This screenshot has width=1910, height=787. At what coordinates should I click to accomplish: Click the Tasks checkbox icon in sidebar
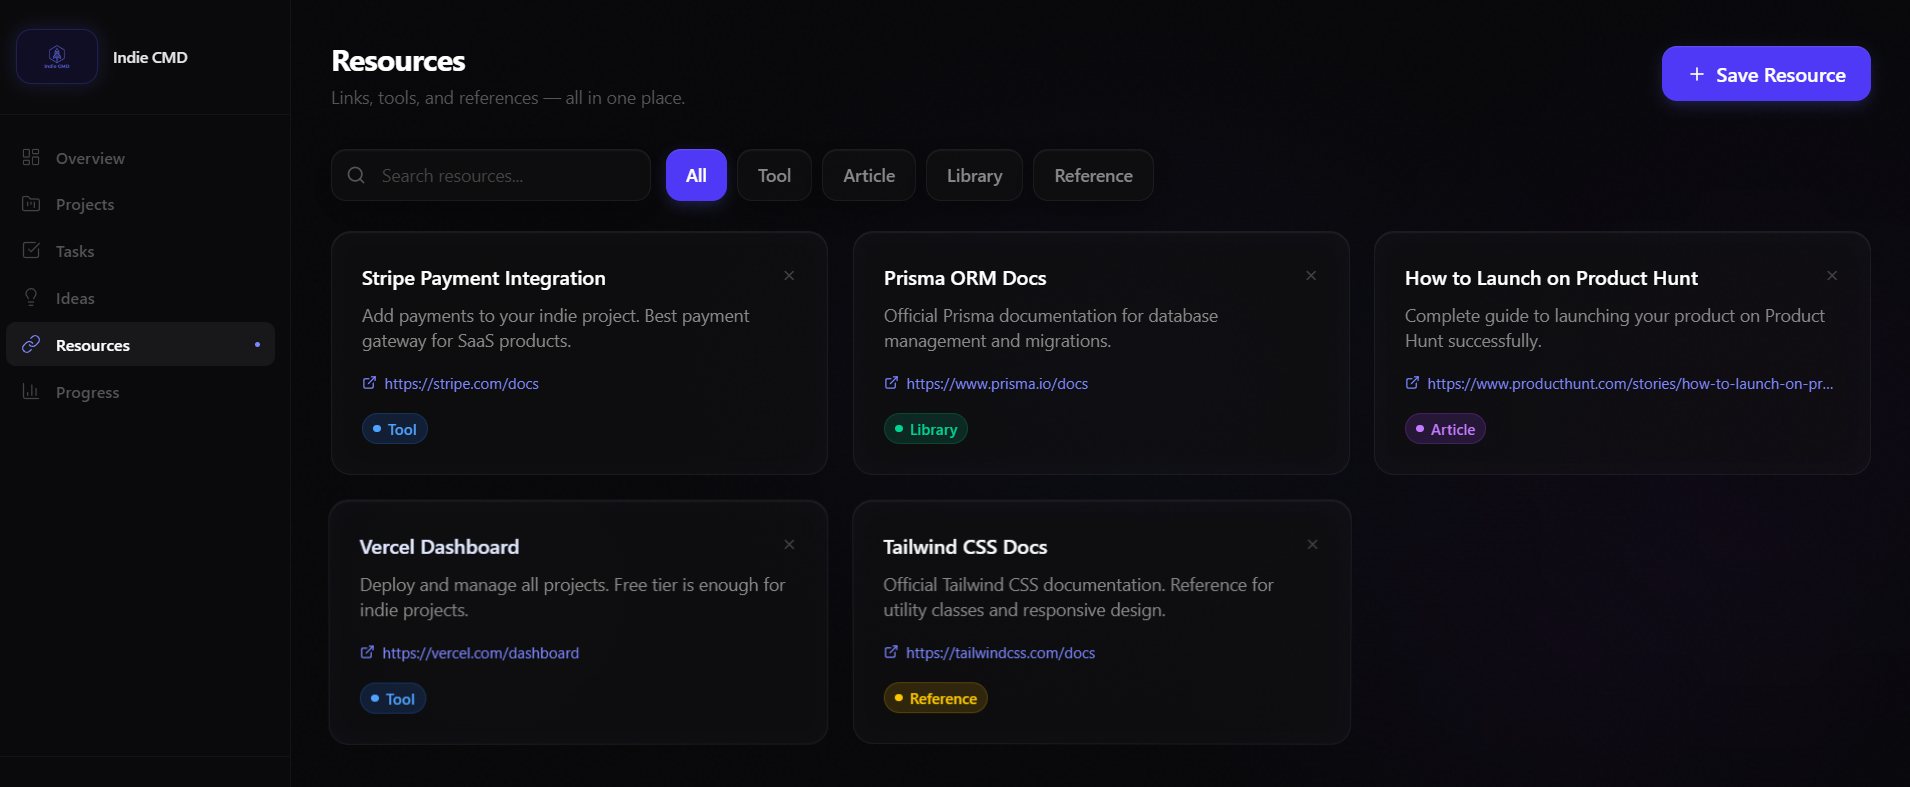[31, 250]
